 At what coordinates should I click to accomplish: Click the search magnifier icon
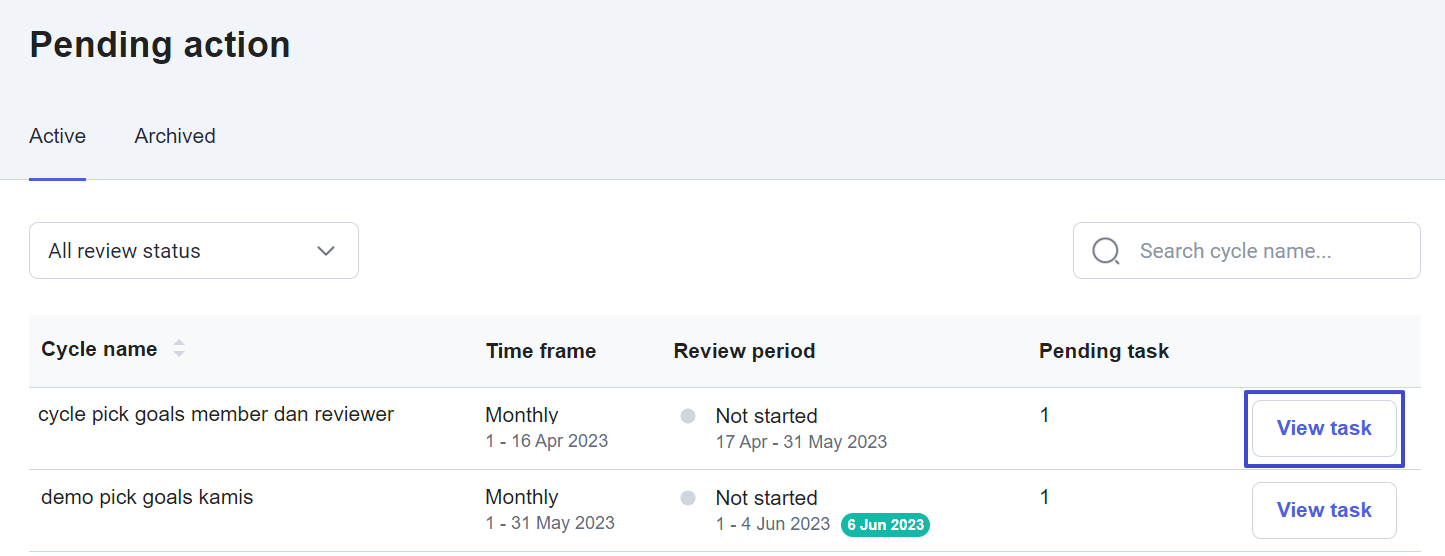[x=1106, y=251]
